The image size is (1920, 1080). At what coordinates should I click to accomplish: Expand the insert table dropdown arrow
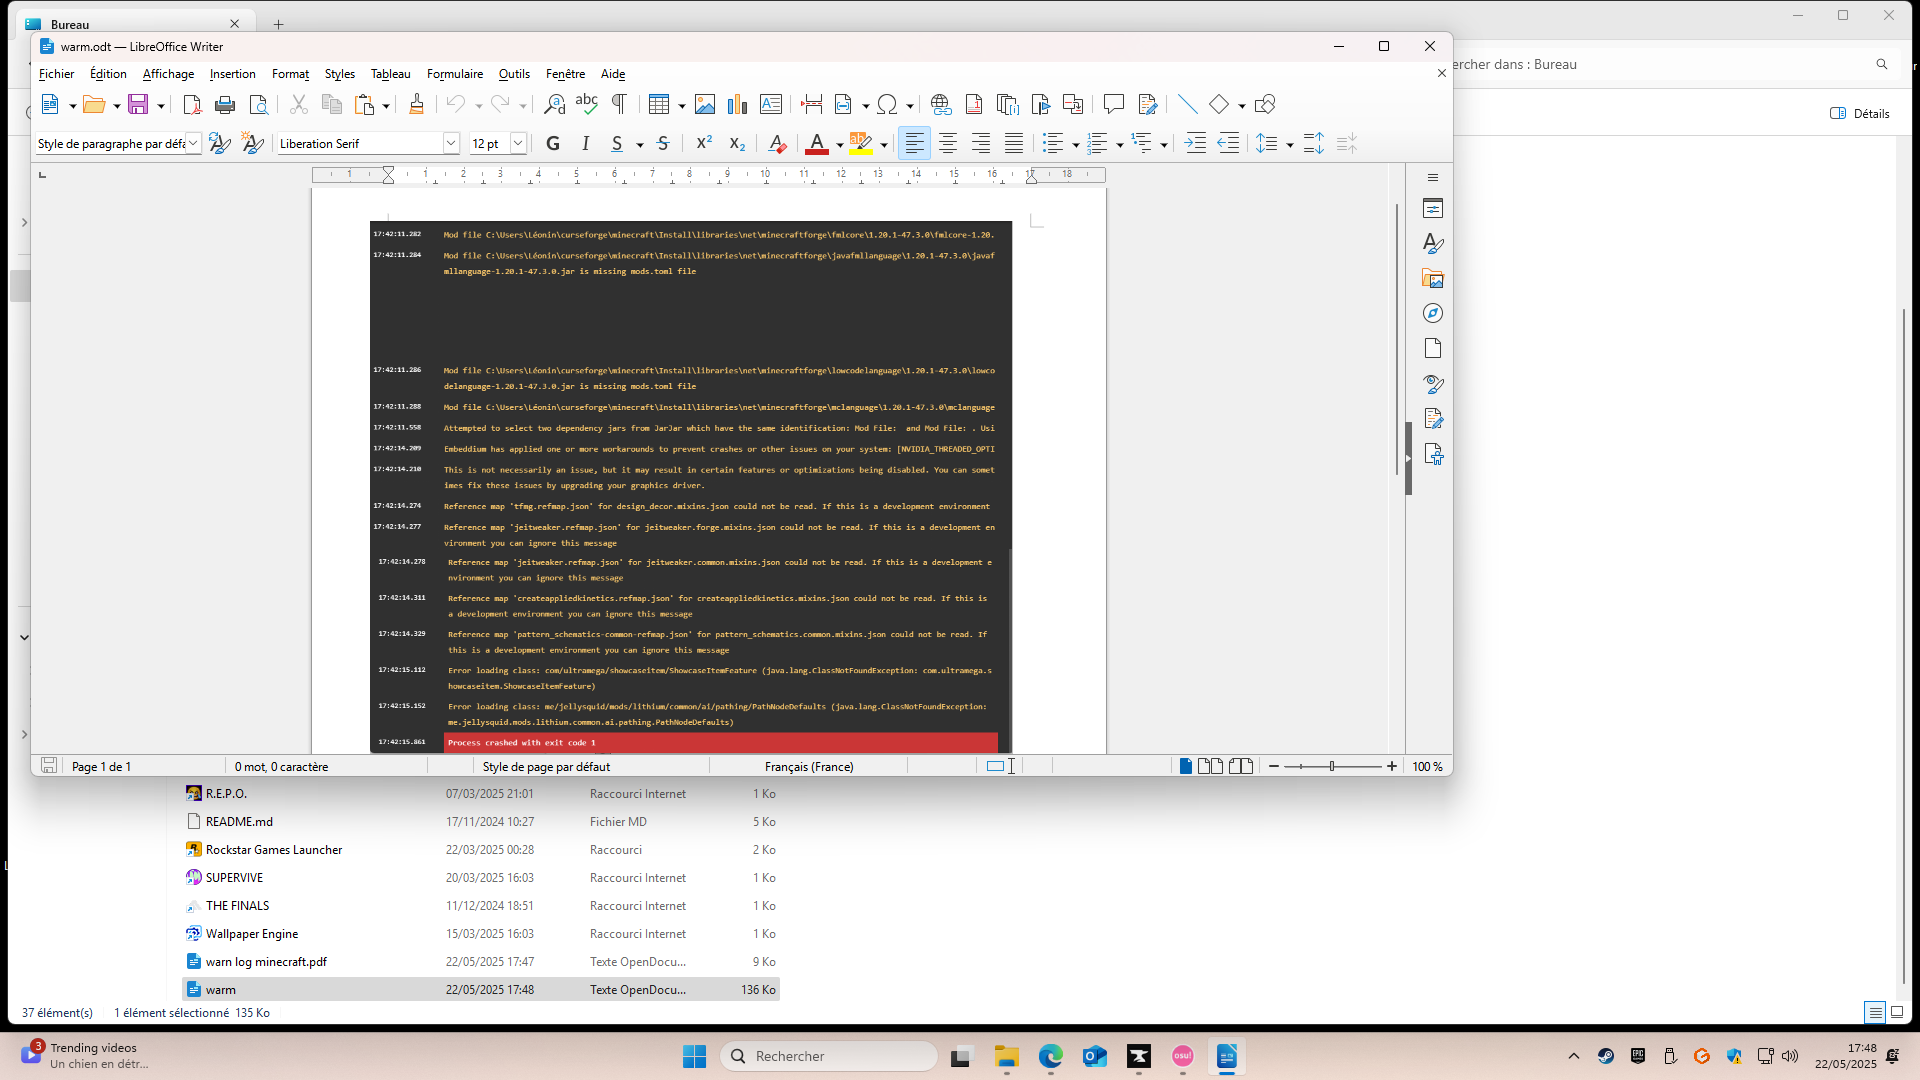(682, 105)
